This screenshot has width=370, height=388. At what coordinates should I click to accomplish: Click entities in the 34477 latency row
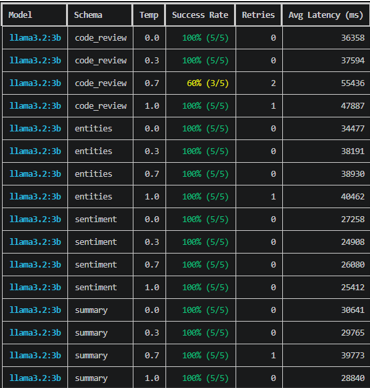coord(93,128)
